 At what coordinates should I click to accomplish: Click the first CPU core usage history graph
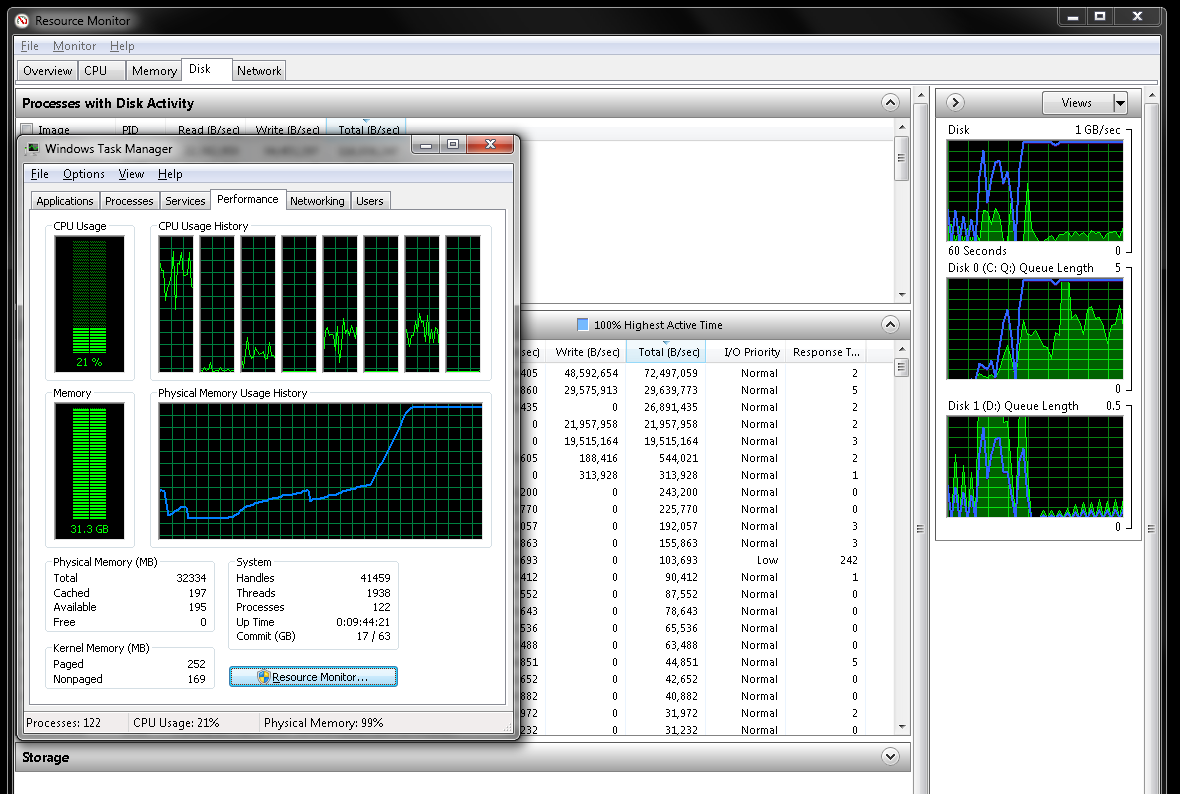click(176, 303)
